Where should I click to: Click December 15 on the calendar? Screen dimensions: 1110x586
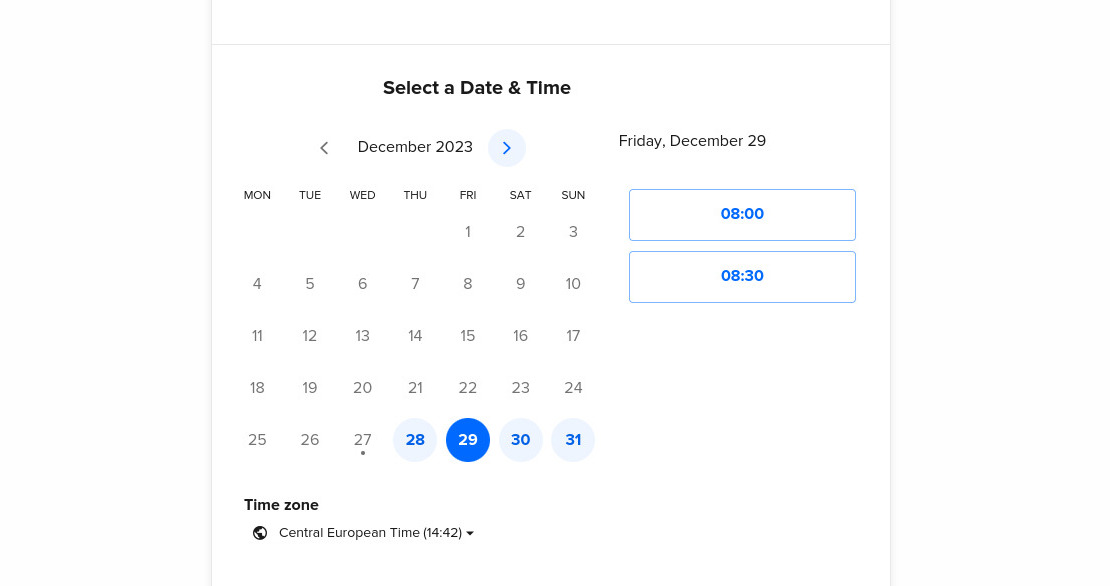[468, 336]
